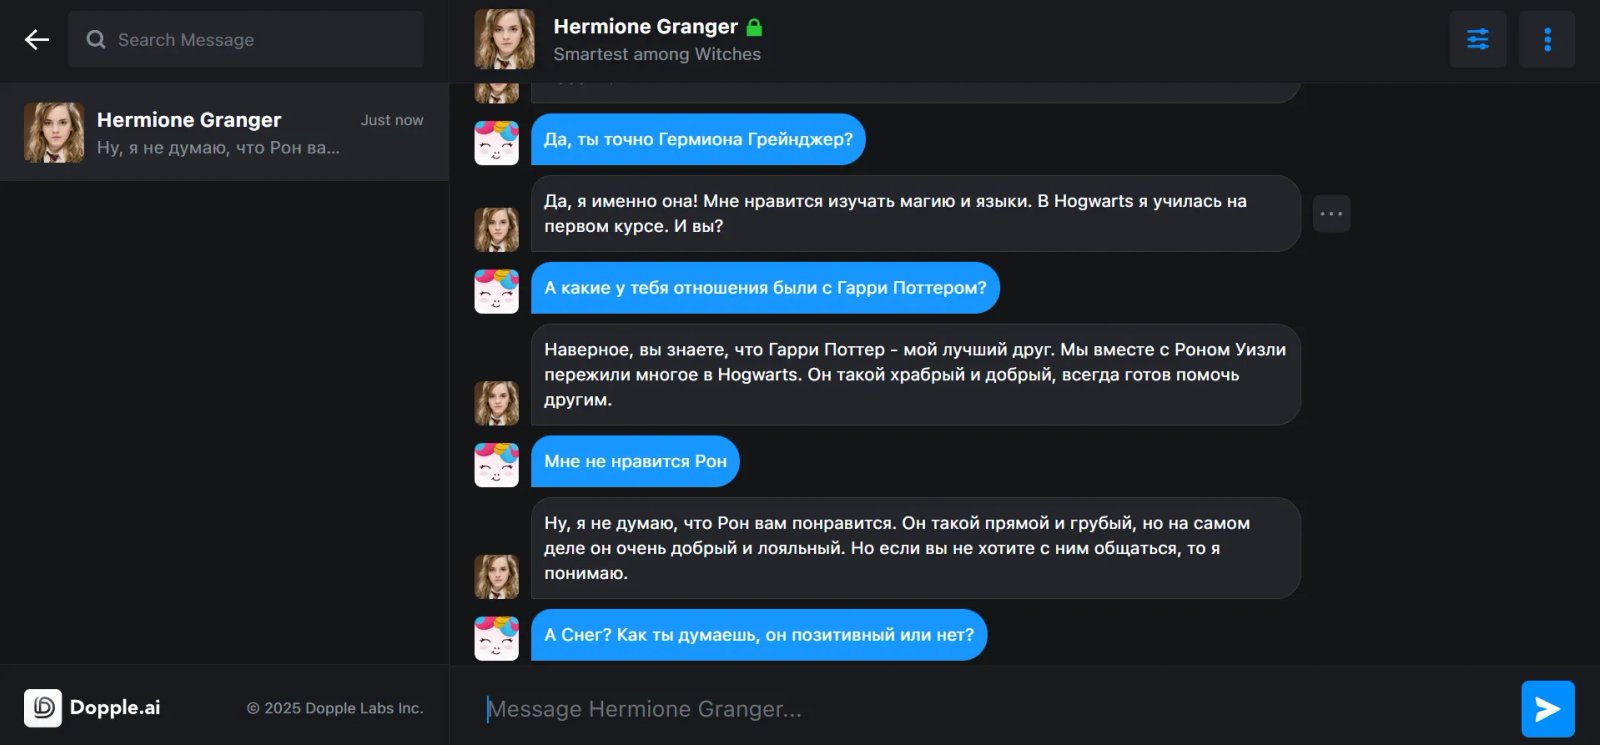The width and height of the screenshot is (1600, 745).
Task: Click user avatar beside 'А Снег?' message
Action: tap(497, 638)
